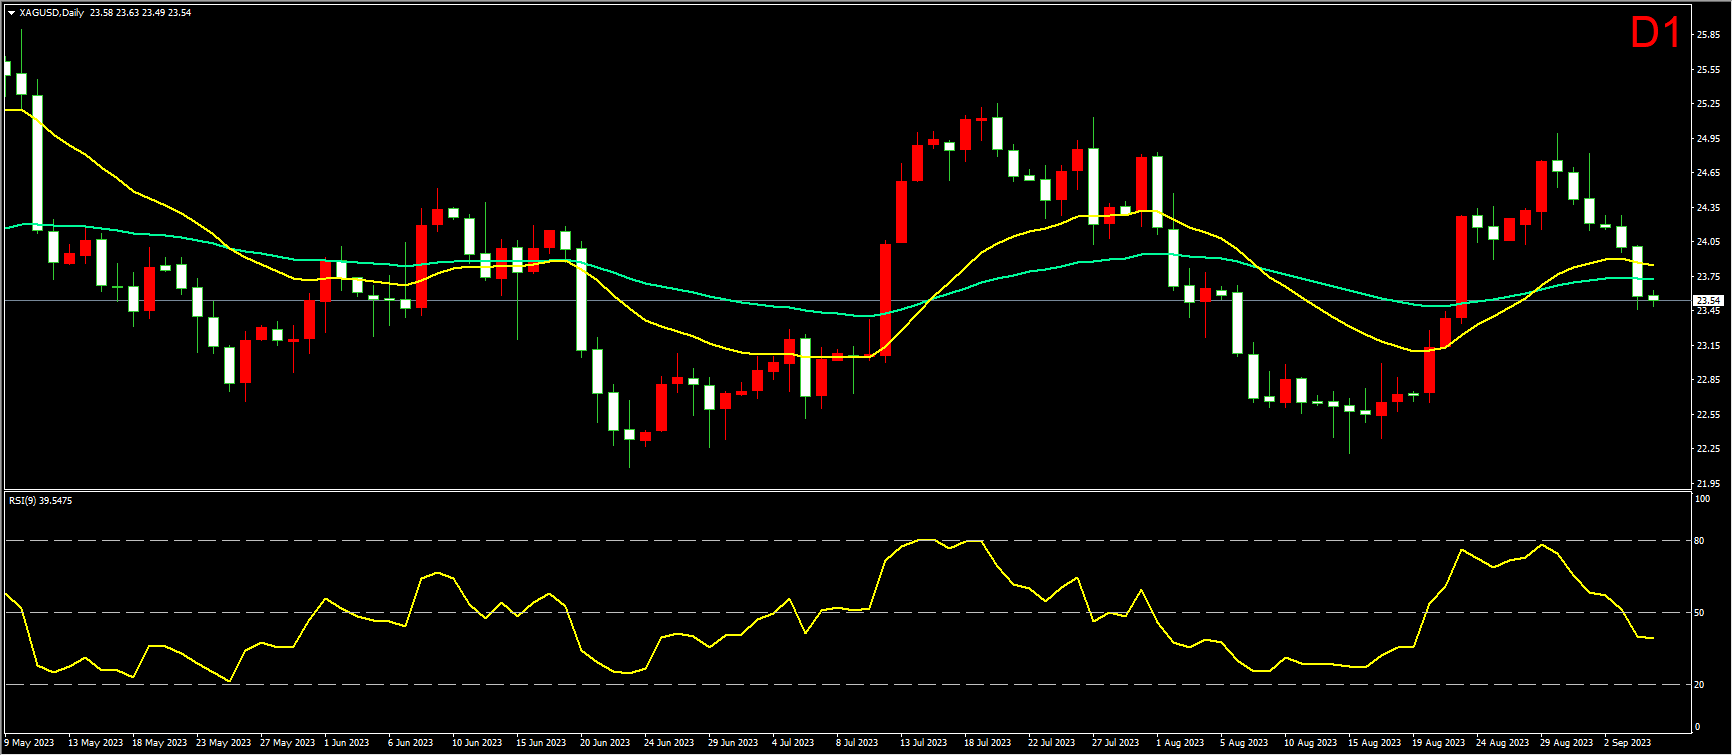Viewport: 1733px width, 756px height.
Task: Click the 27 May 2023 date label
Action: (288, 743)
